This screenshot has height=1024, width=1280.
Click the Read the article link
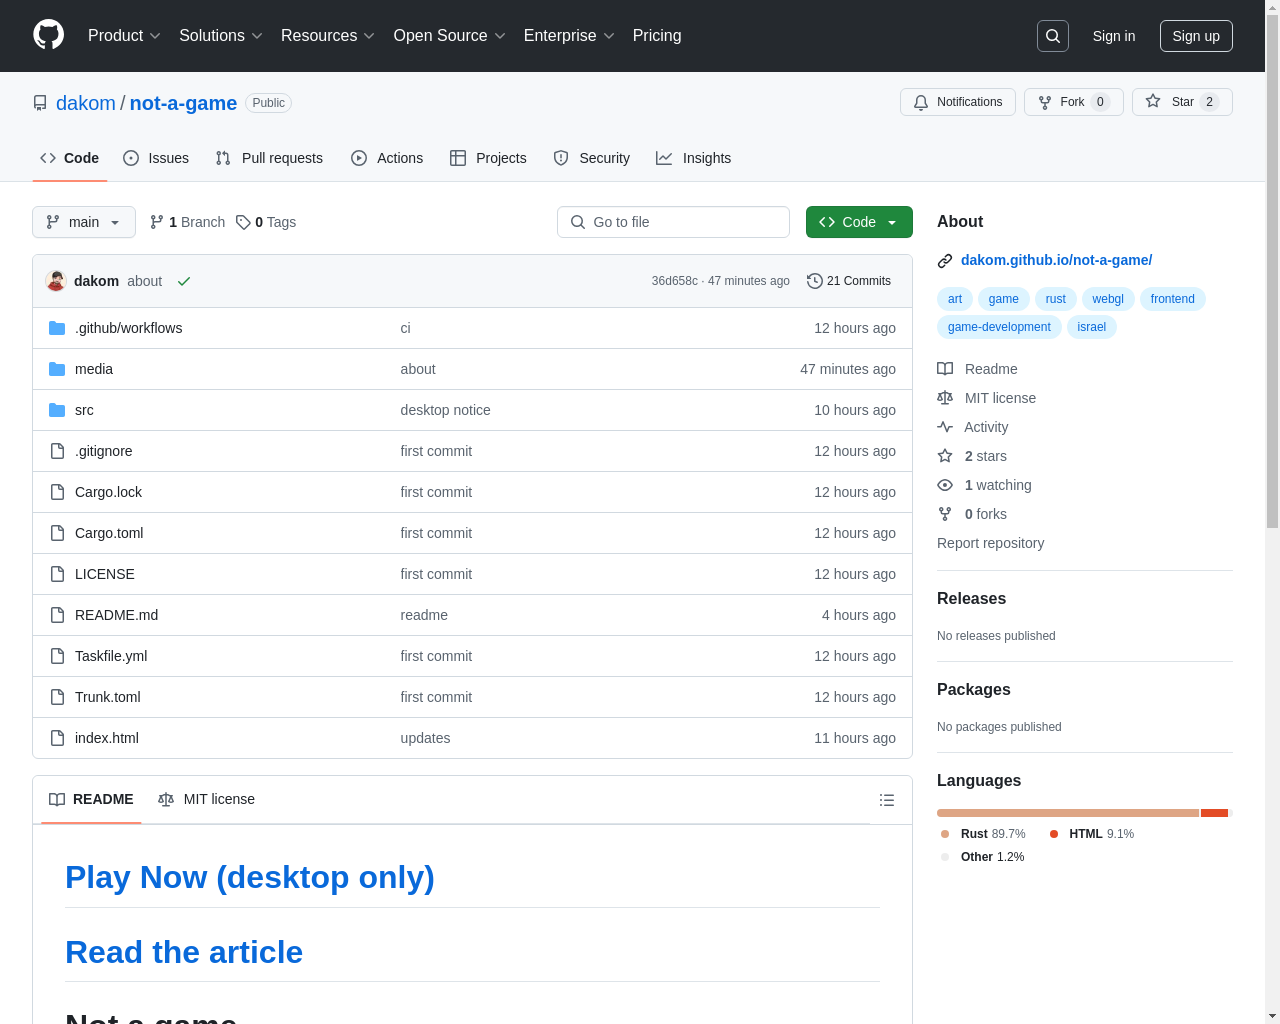click(x=184, y=952)
